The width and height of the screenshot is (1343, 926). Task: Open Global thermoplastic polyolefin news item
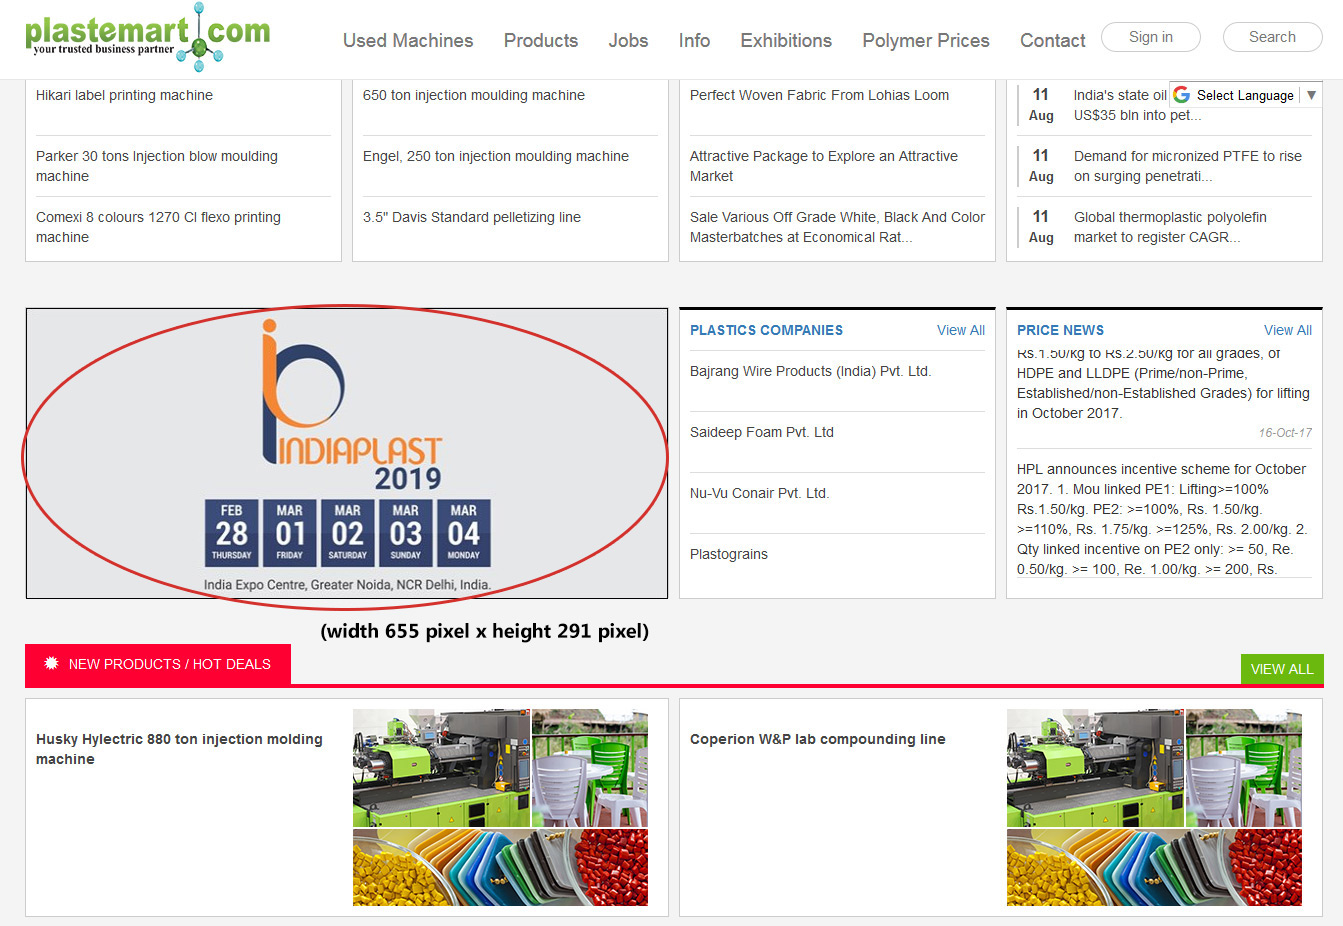coord(1170,227)
